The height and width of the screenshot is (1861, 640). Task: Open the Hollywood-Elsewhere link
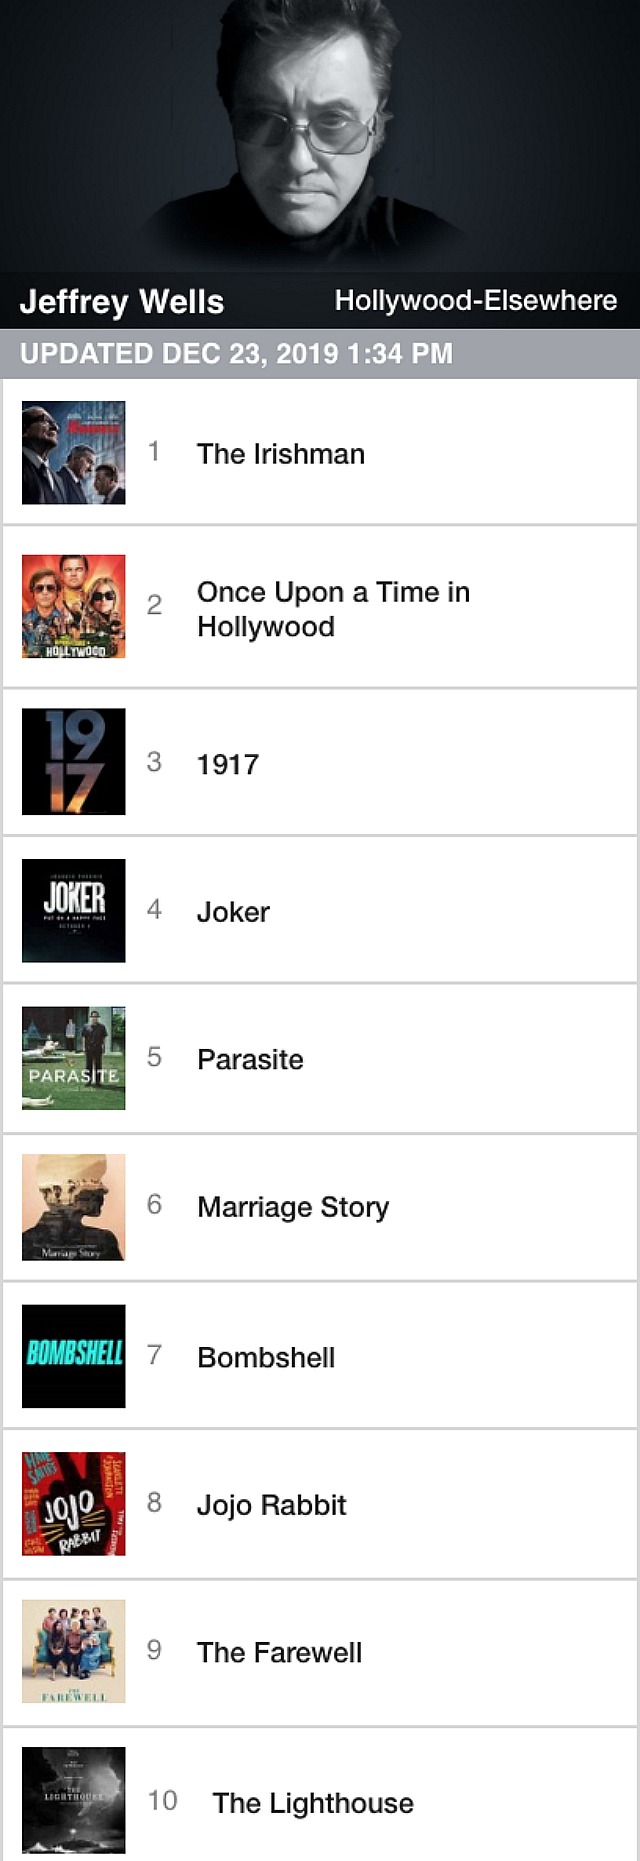(476, 300)
